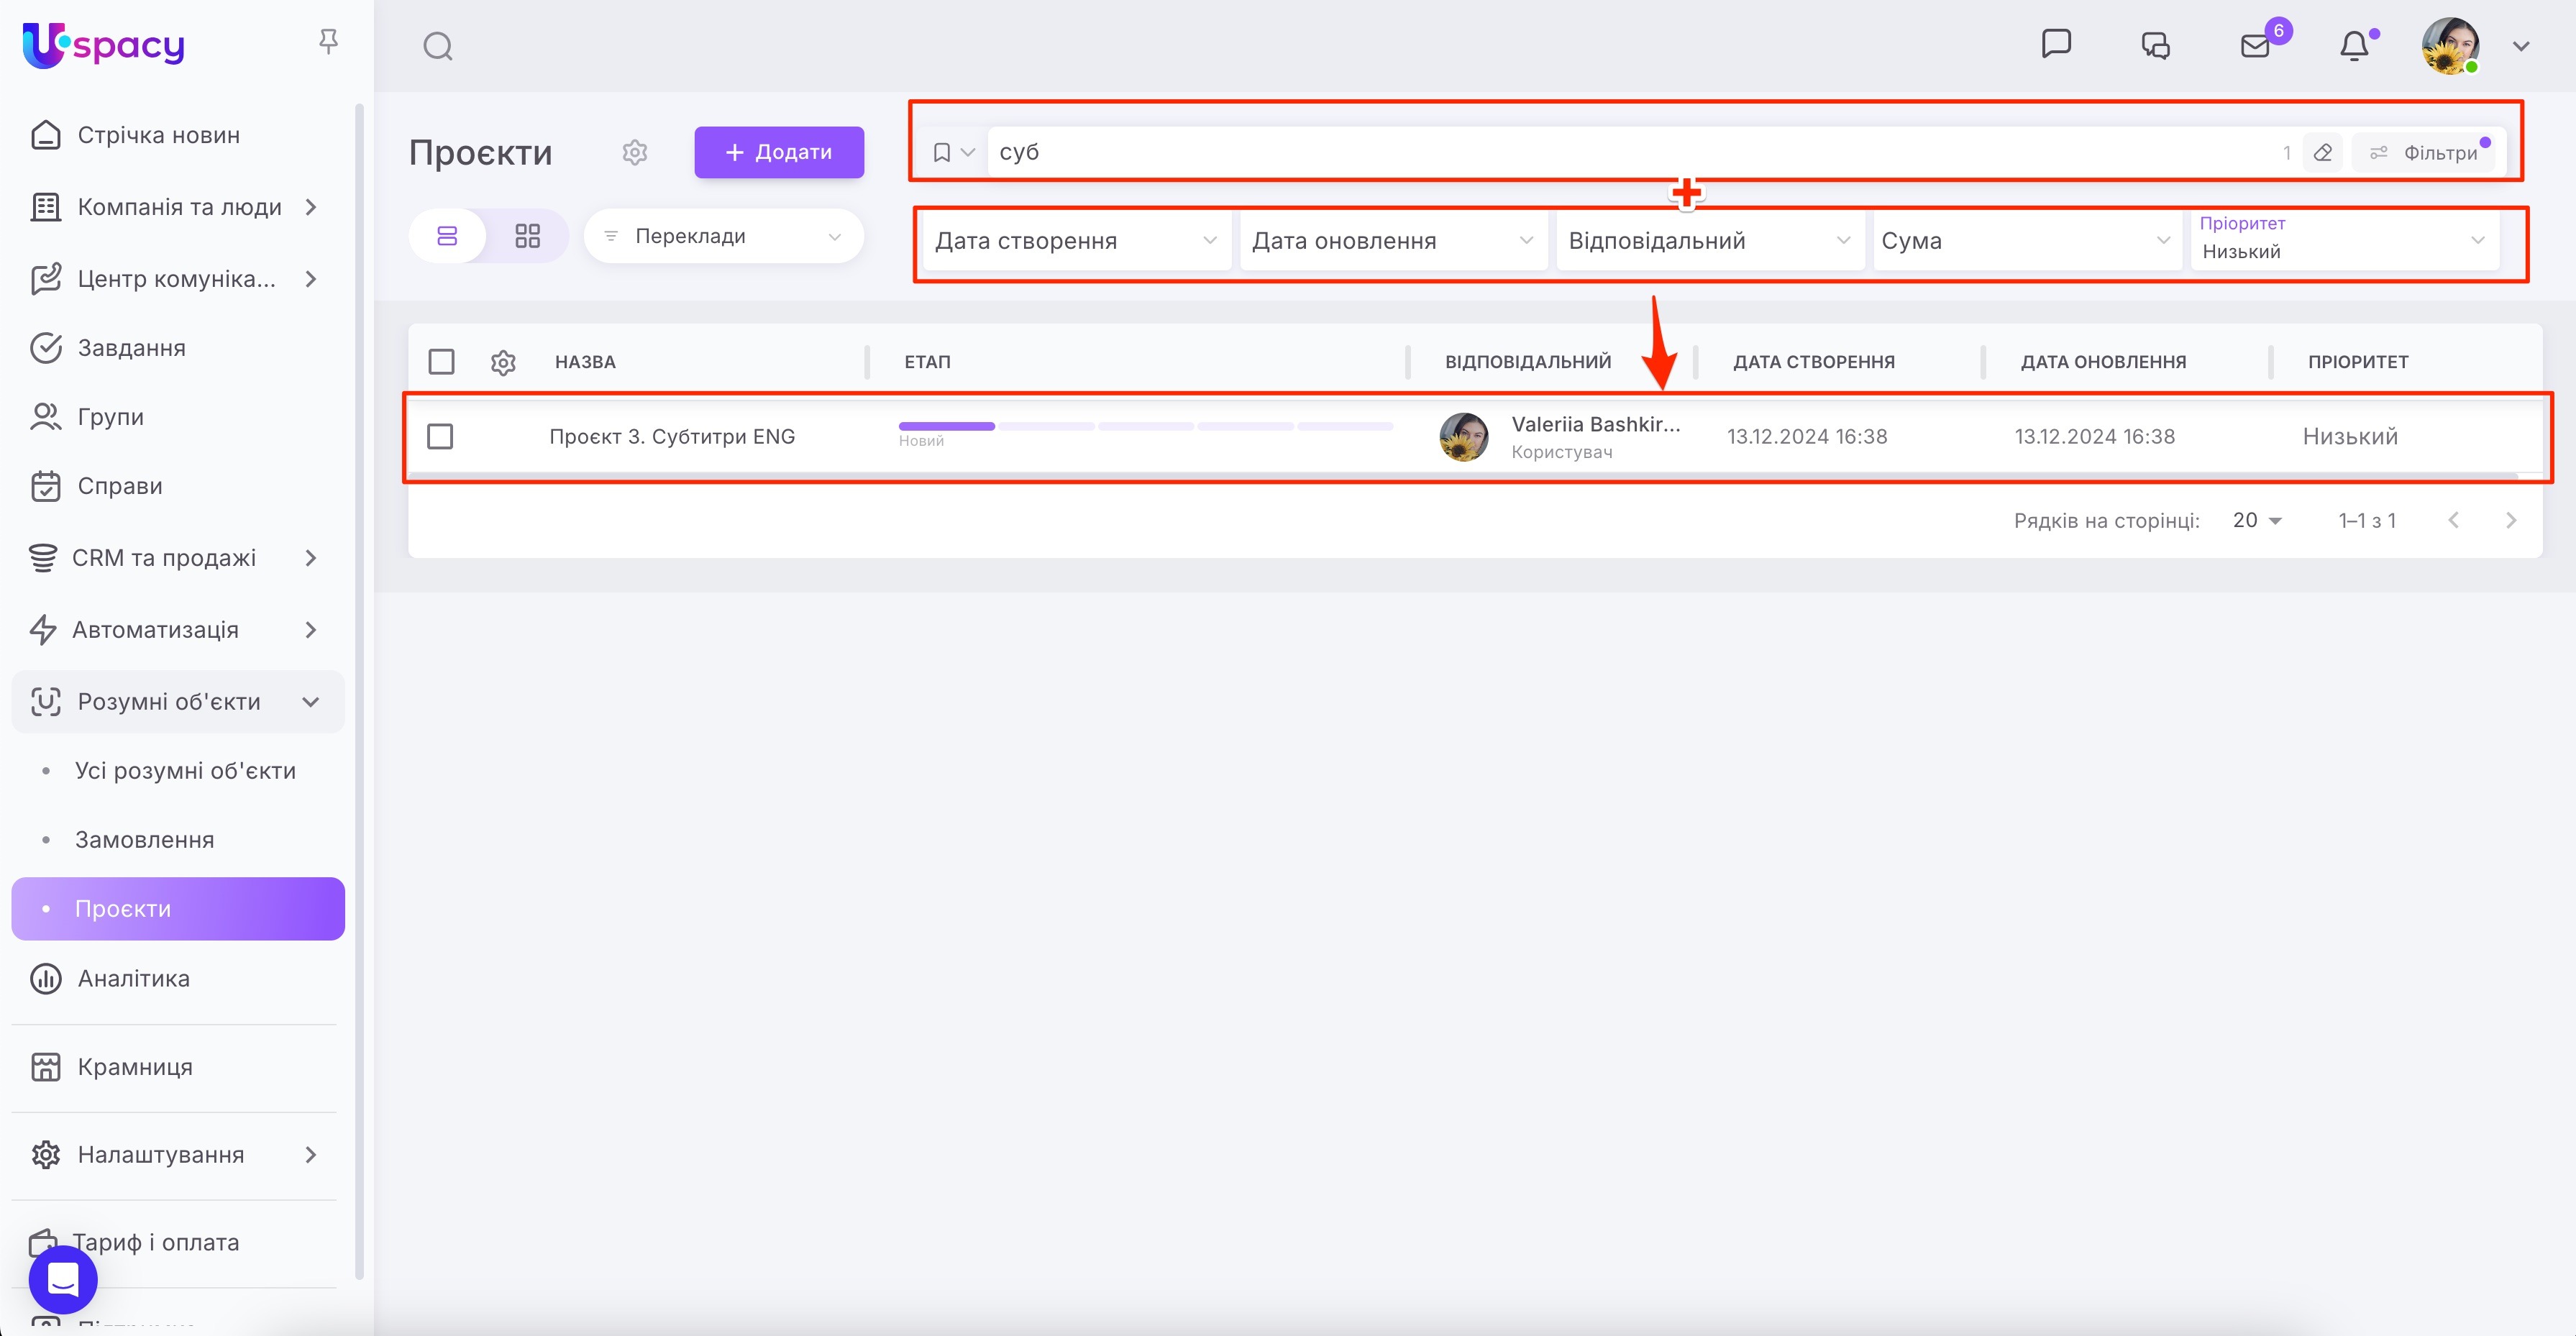The image size is (2576, 1336).
Task: Open table column settings gear icon
Action: click(503, 362)
